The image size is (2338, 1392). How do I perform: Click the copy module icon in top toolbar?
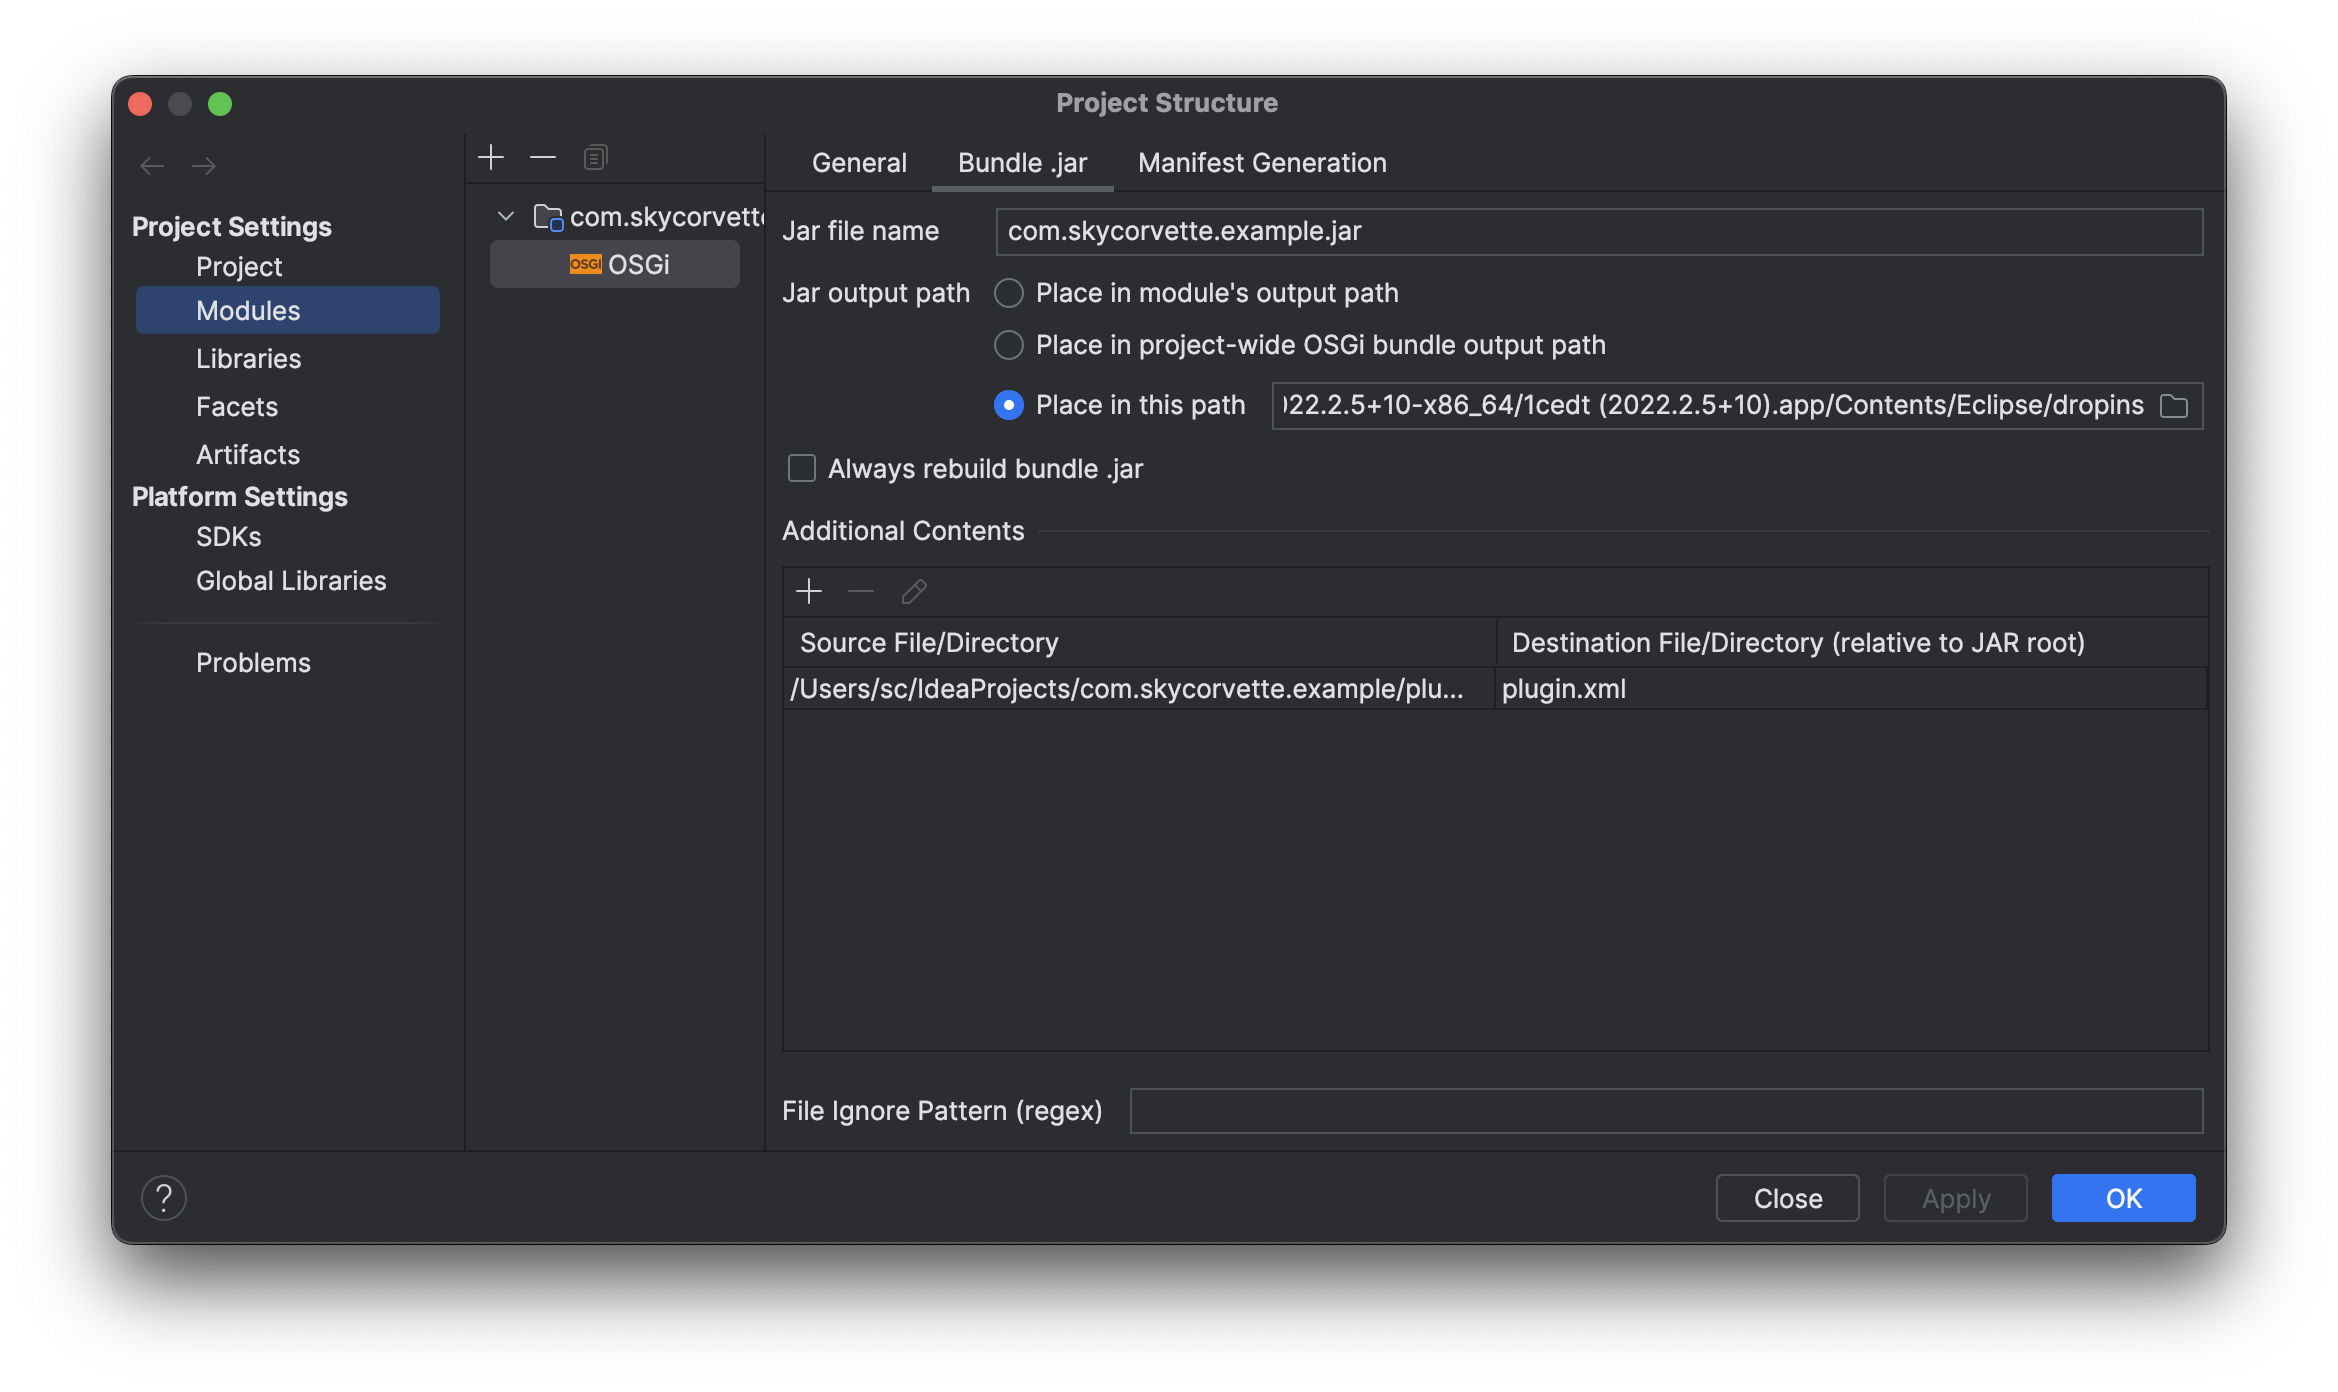pos(597,156)
